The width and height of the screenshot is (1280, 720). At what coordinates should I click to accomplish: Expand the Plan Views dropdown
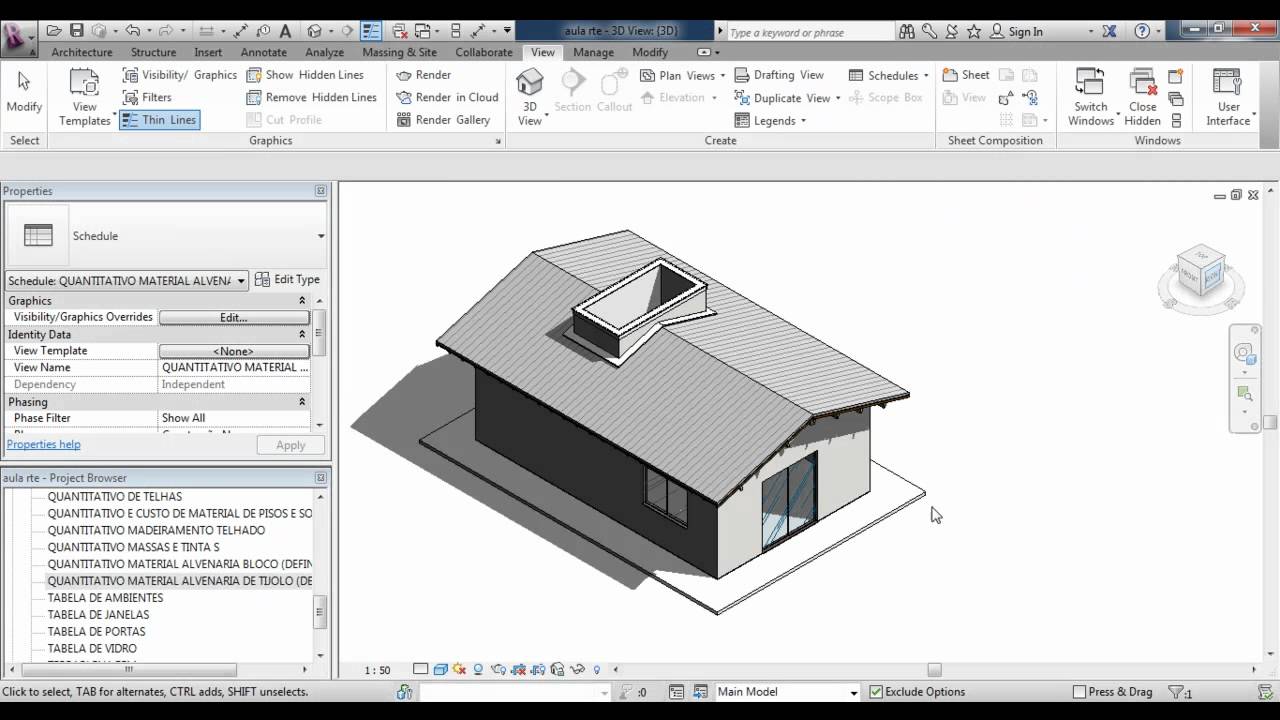point(721,76)
